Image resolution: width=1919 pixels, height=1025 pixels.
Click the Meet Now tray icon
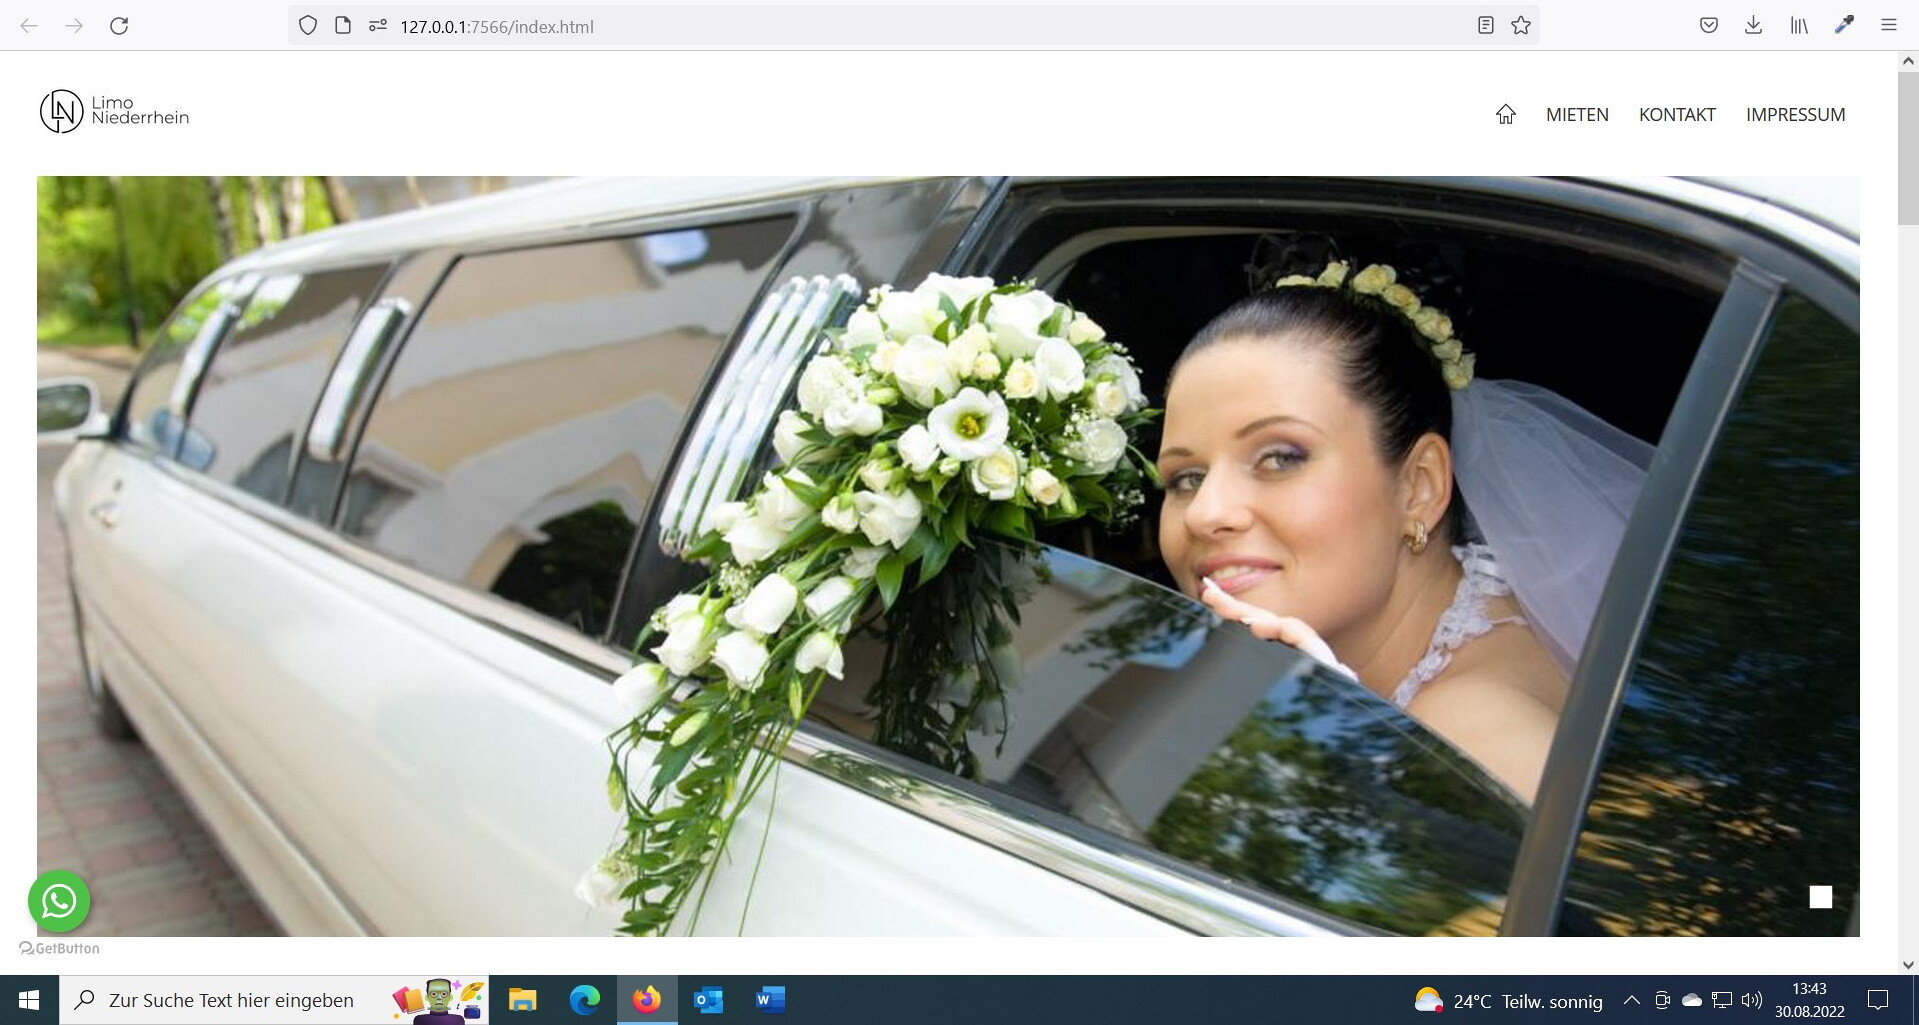pos(1662,1000)
